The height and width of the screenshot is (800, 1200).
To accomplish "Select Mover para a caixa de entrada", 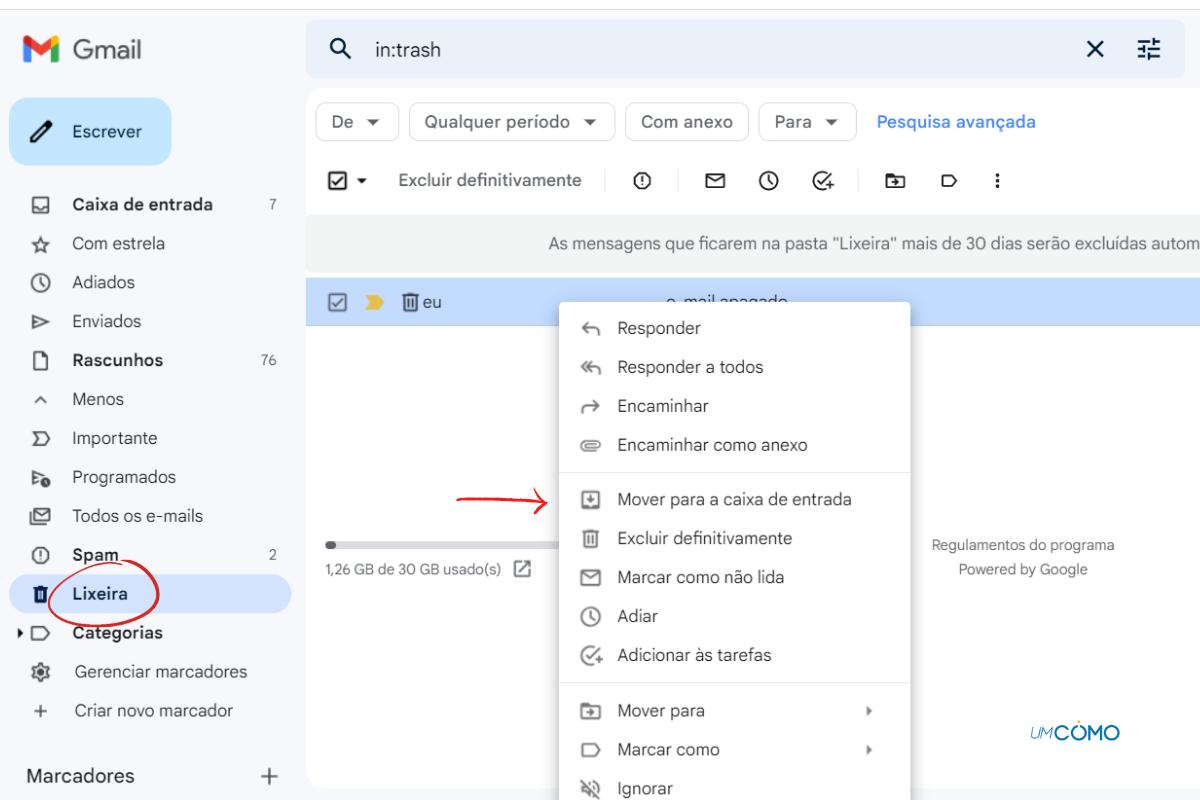I will click(734, 499).
